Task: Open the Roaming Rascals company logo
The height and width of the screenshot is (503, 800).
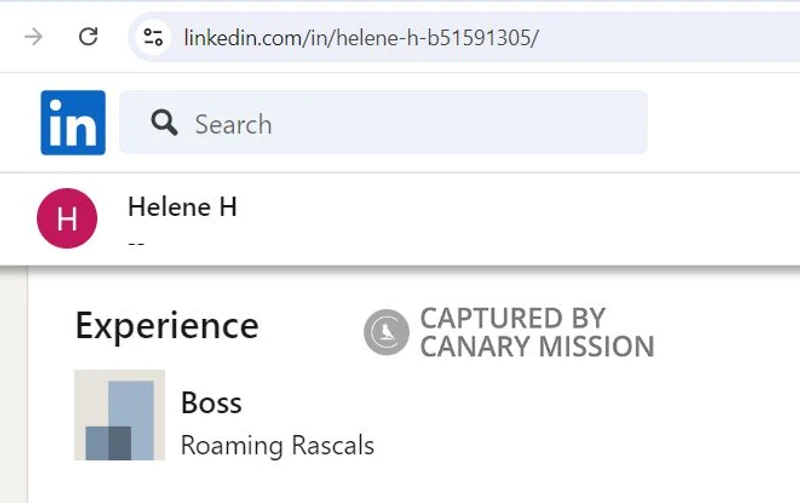Action: [119, 415]
